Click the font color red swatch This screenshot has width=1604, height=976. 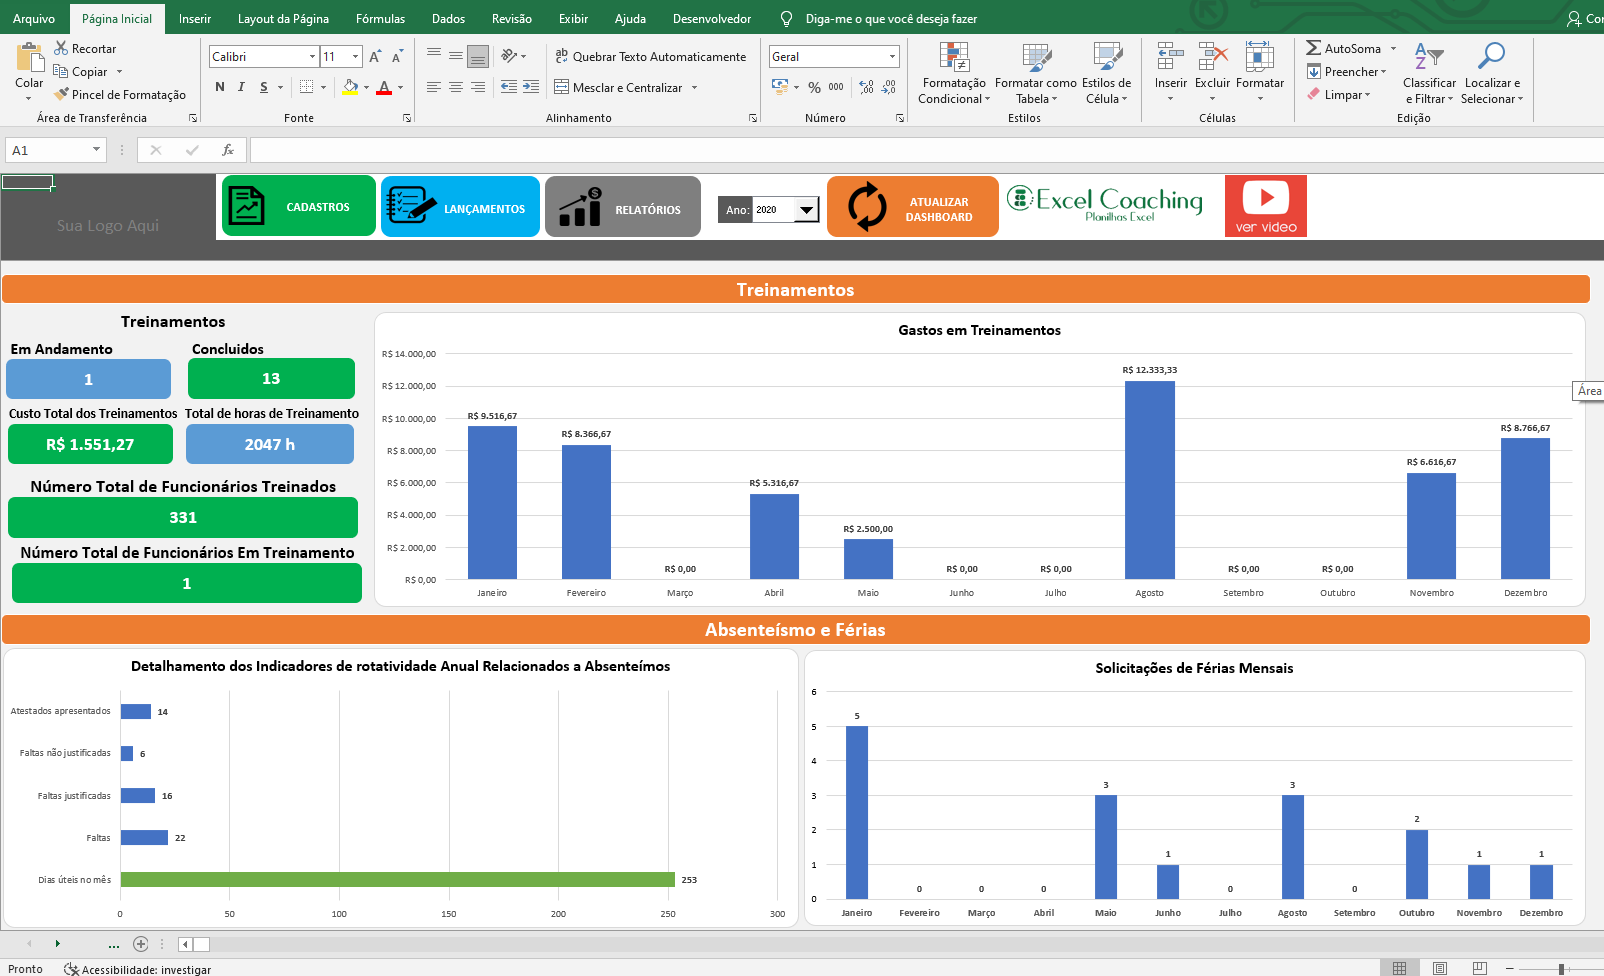click(384, 88)
